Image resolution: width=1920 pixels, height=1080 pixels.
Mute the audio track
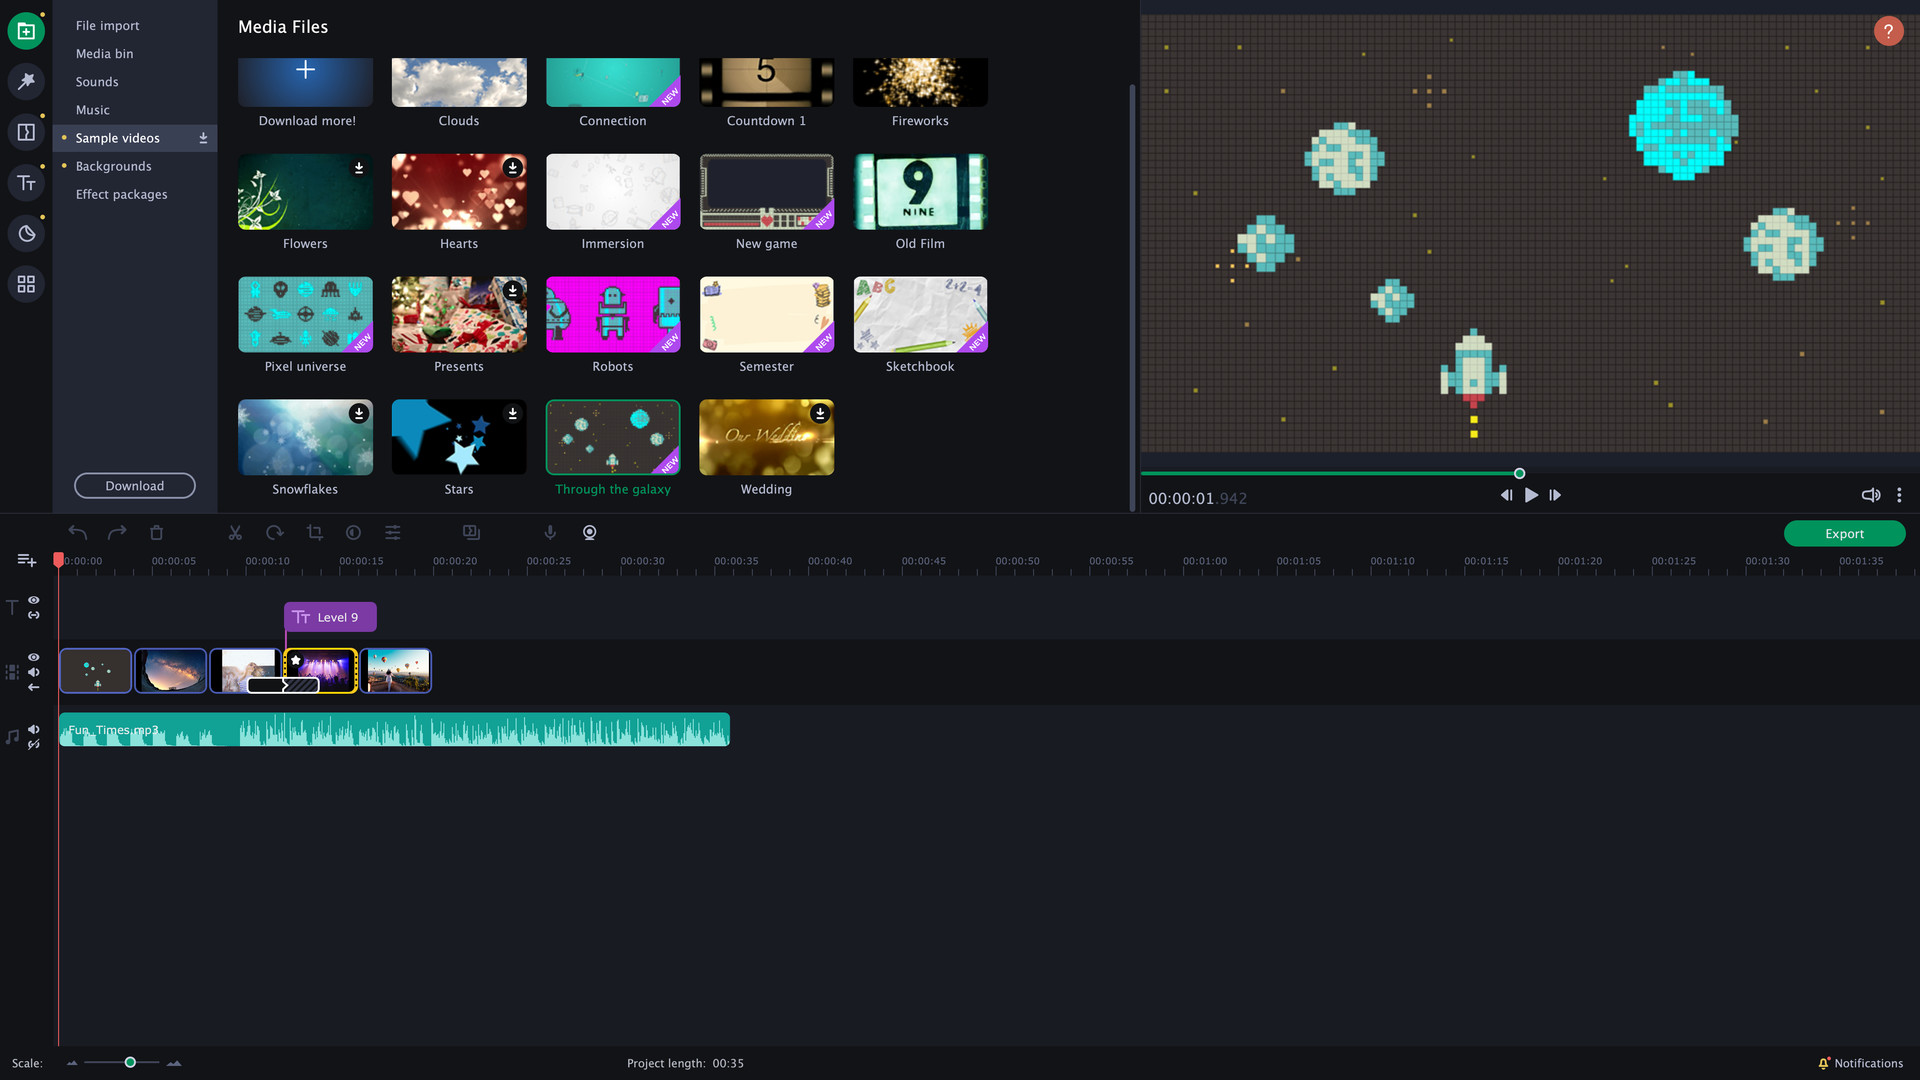(34, 730)
